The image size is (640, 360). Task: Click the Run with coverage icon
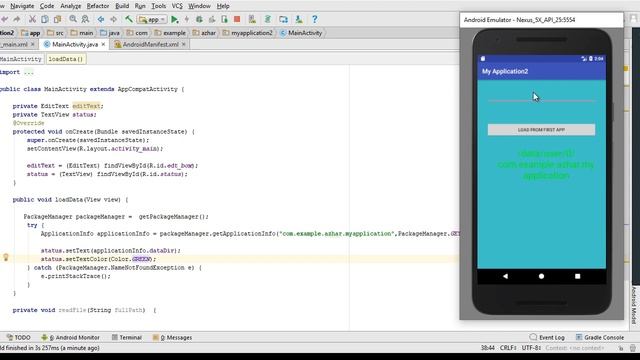(x=212, y=19)
